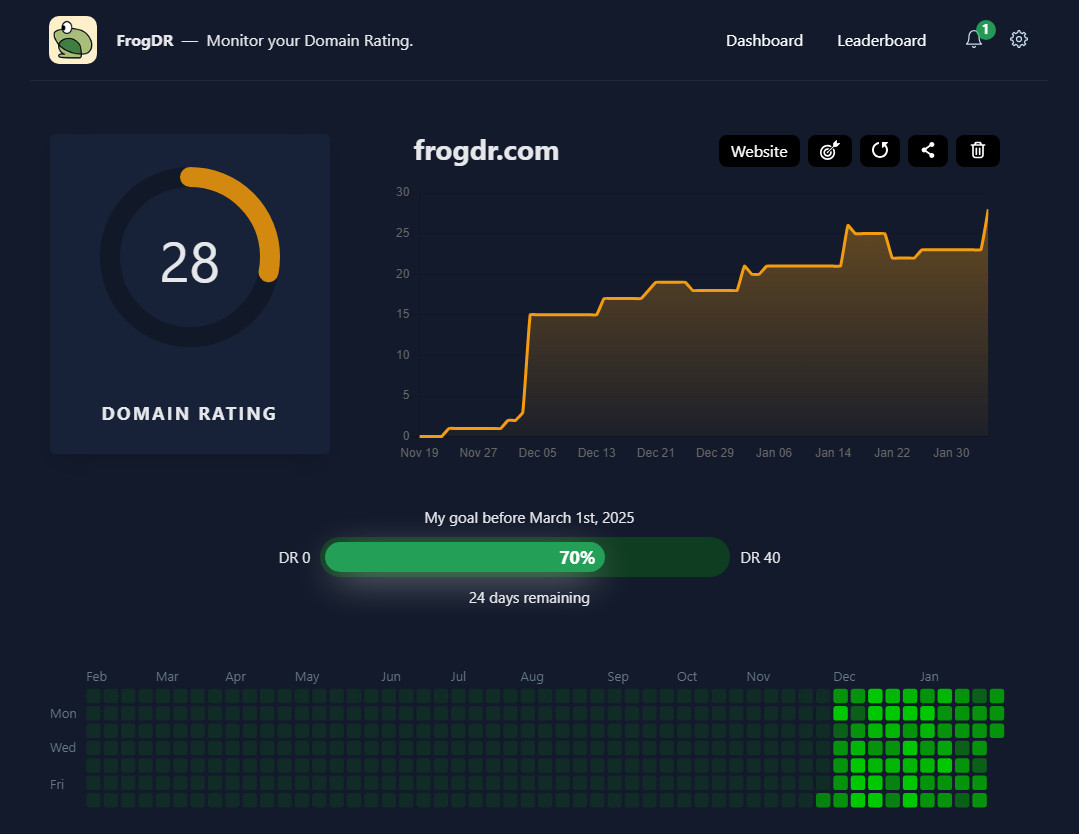
Task: Delete domain with trash icon
Action: tap(977, 151)
